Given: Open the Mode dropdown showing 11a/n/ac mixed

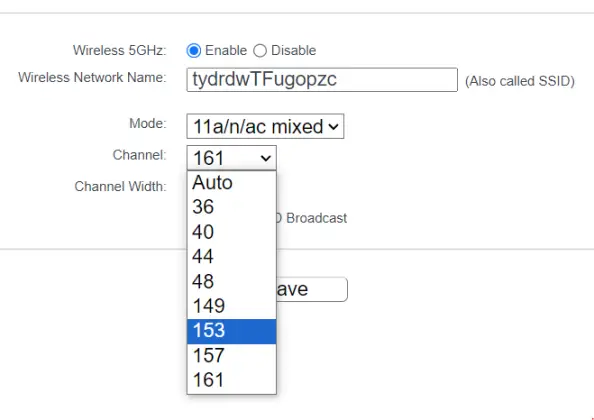Looking at the screenshot, I should click(x=265, y=126).
